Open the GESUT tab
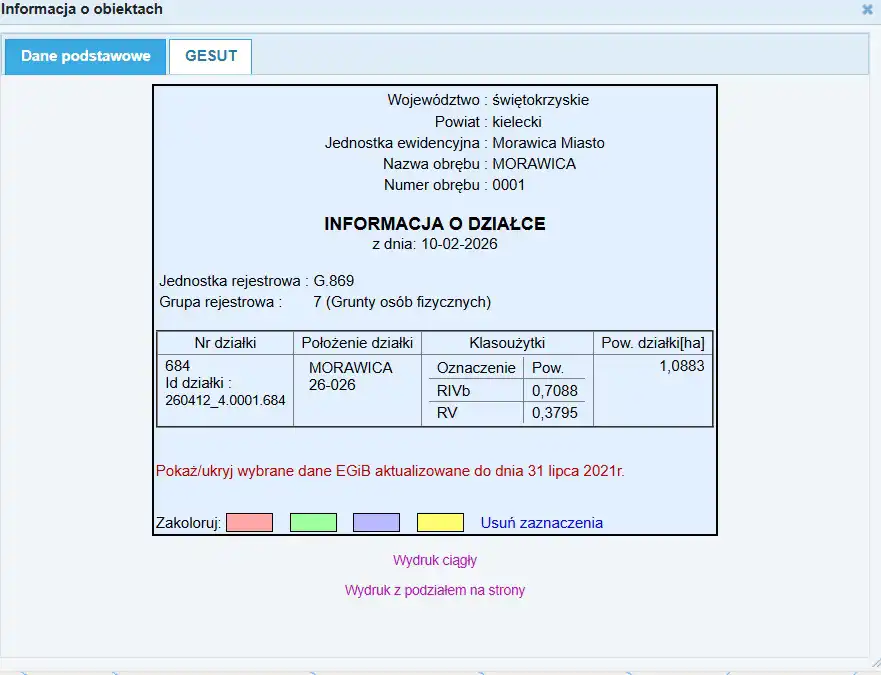881x675 pixels. 211,56
